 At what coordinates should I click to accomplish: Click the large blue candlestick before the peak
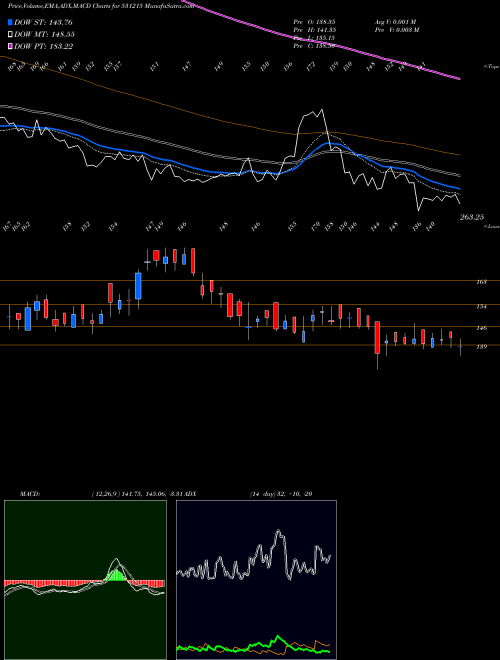138,286
